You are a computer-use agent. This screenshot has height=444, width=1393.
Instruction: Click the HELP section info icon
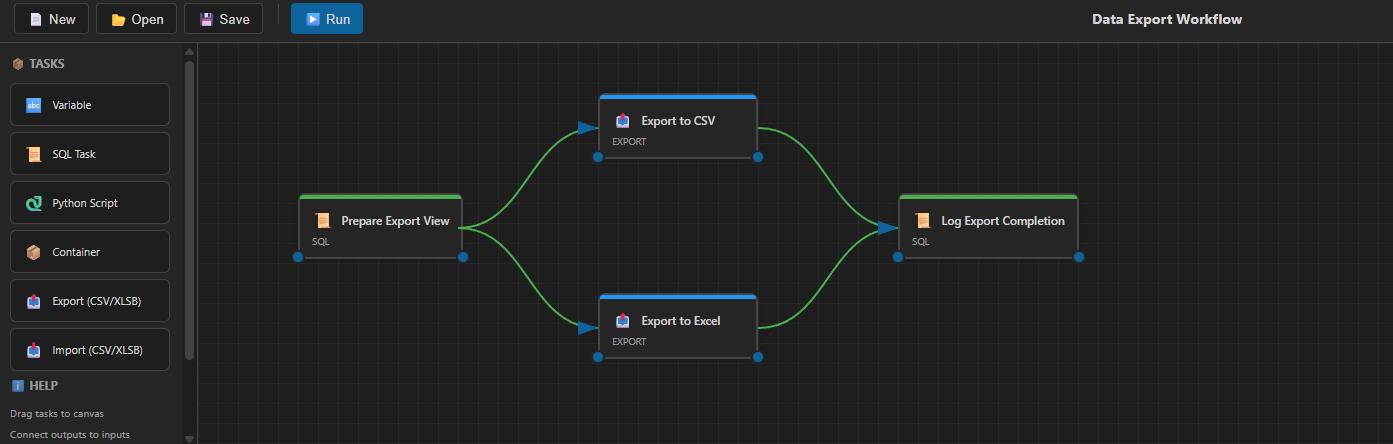(x=17, y=385)
